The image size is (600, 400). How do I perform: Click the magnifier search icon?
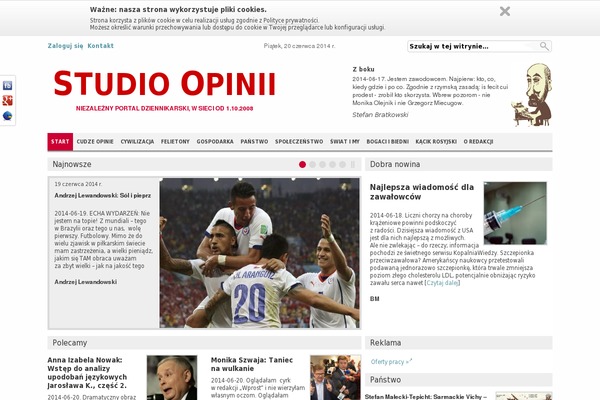pos(544,46)
